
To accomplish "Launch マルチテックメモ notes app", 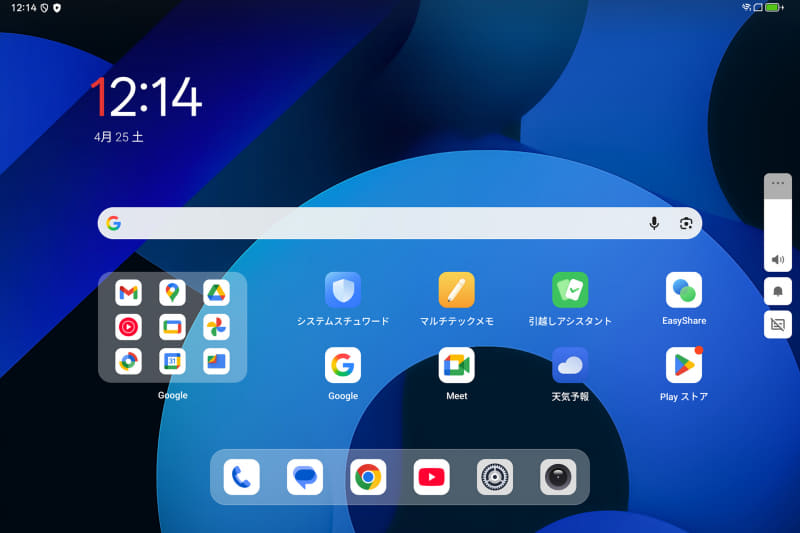I will click(x=457, y=290).
